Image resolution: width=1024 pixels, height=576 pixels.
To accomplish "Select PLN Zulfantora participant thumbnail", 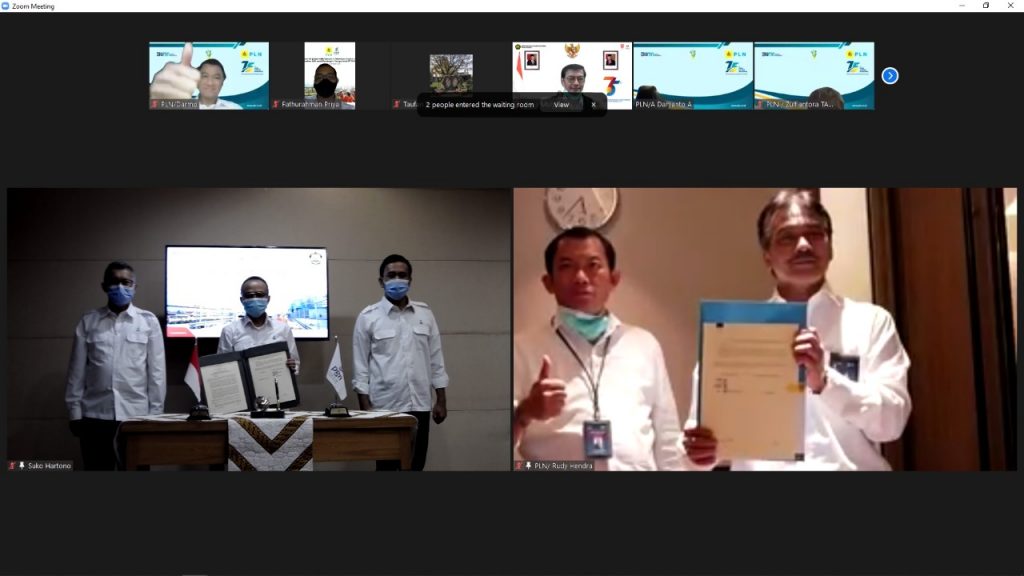I will [x=814, y=74].
